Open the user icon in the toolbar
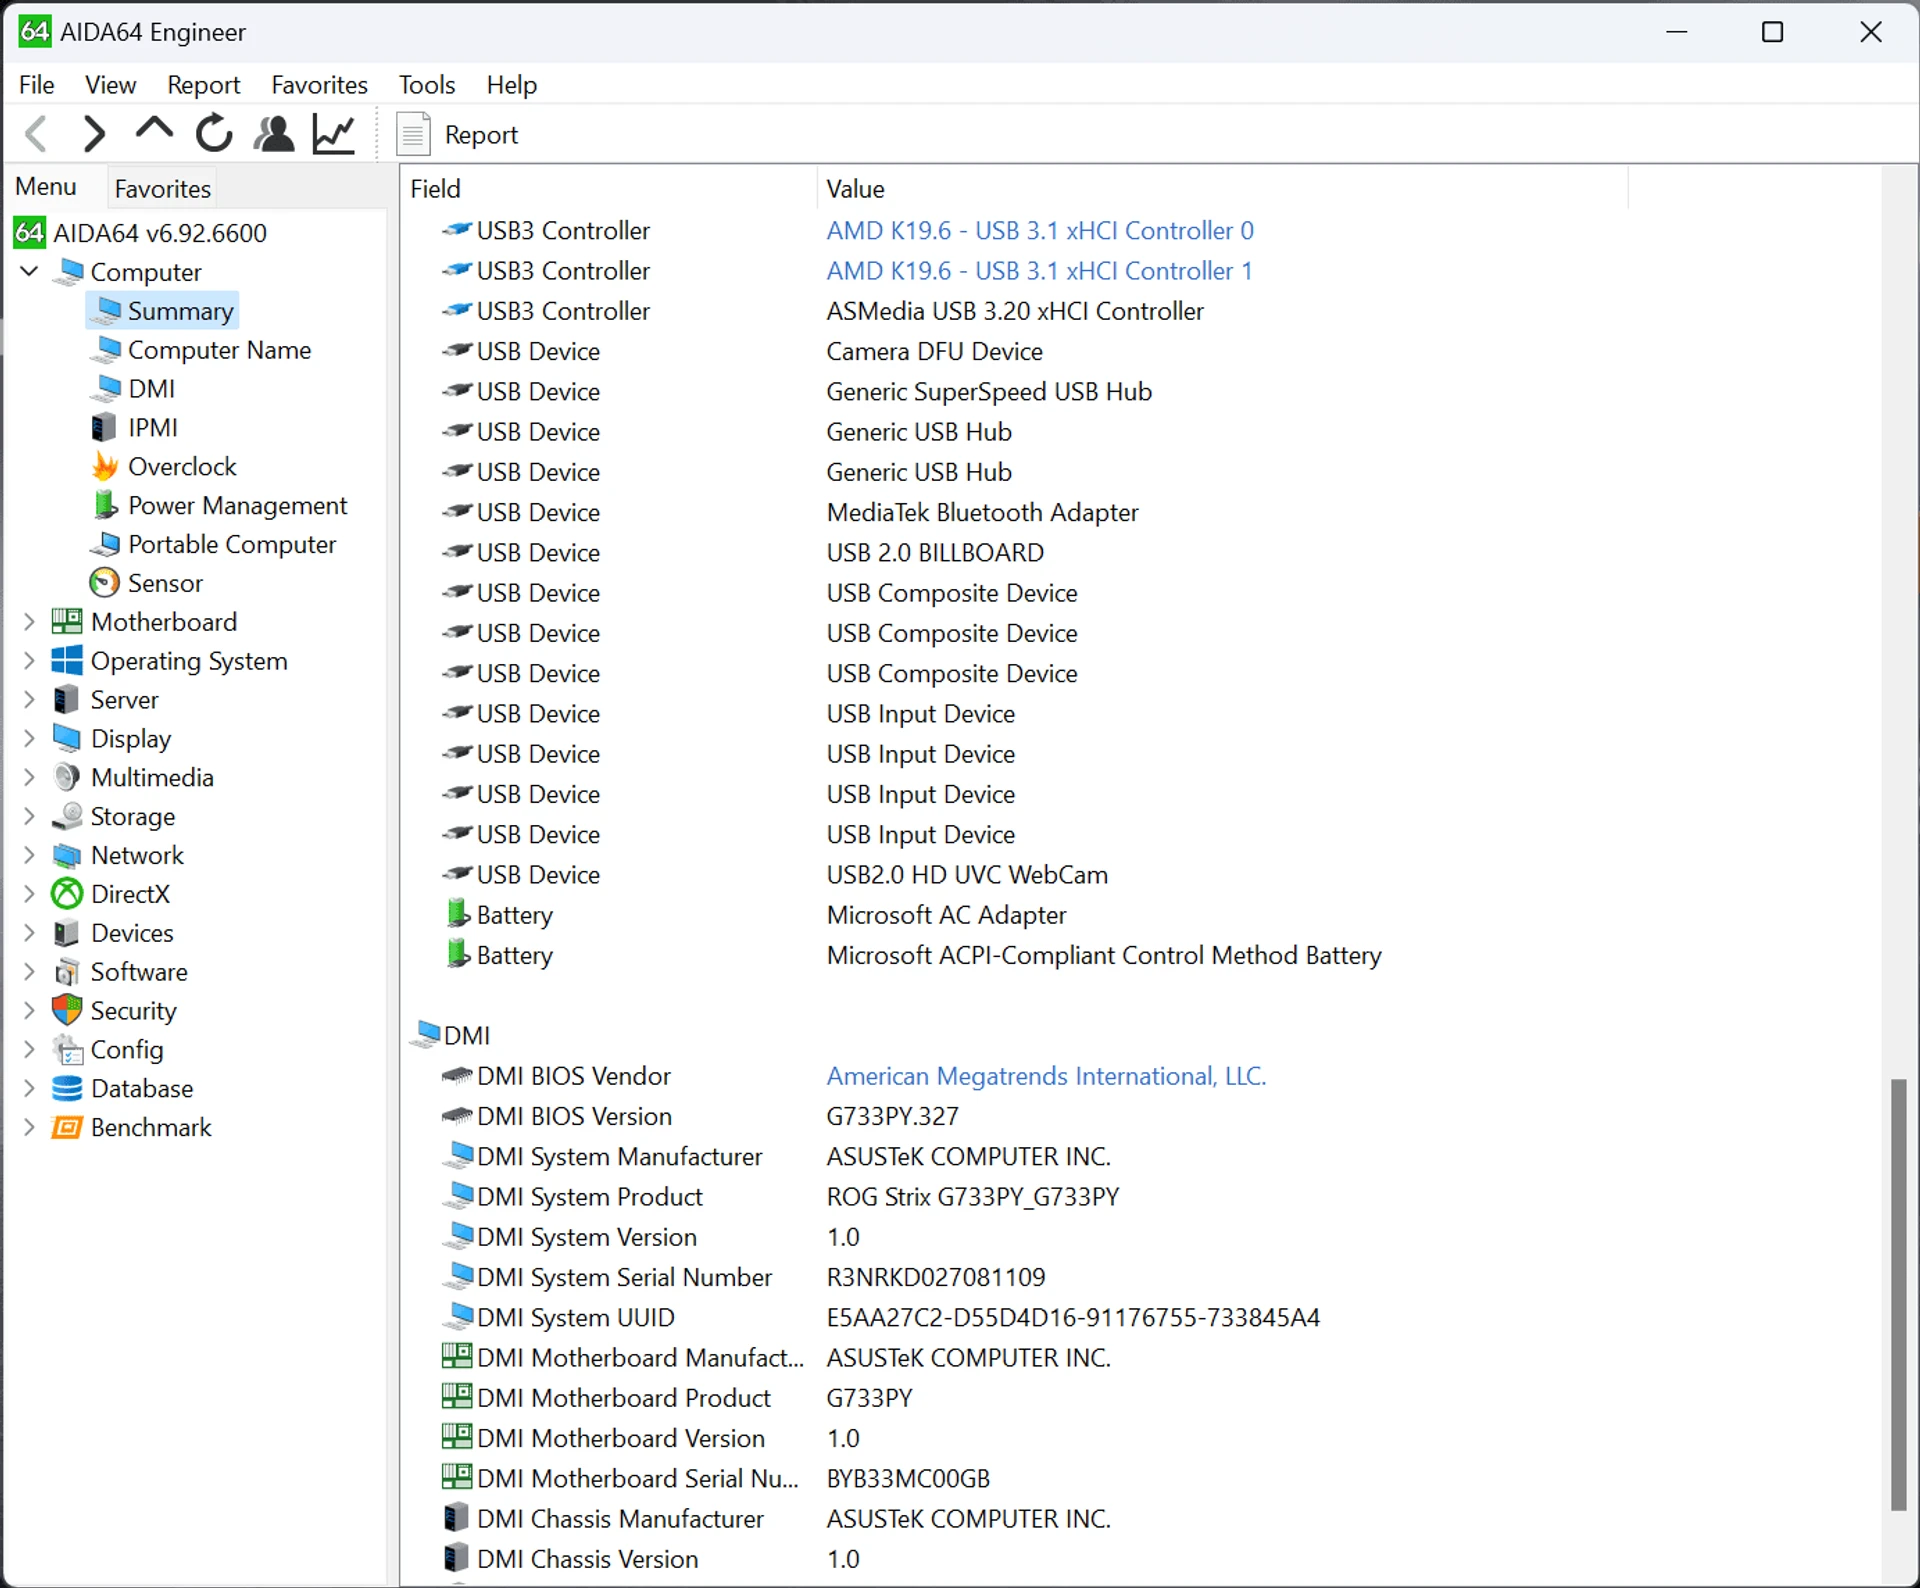Screen dimensions: 1920x1588 (x=274, y=133)
